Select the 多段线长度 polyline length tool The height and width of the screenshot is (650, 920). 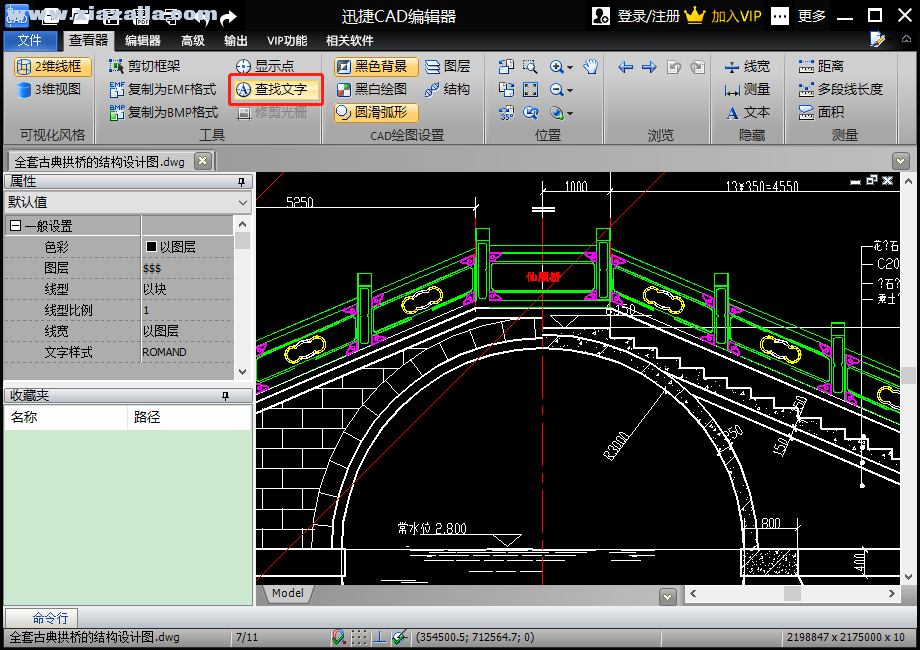[841, 89]
